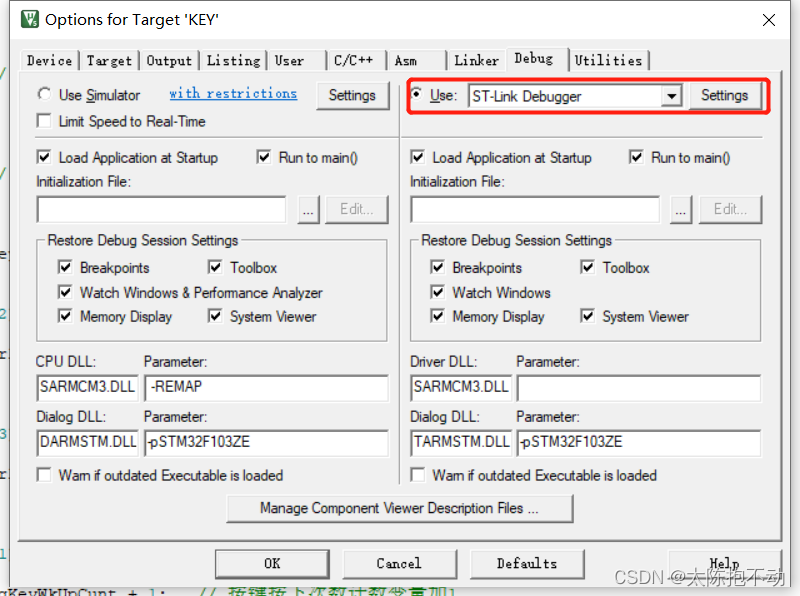Browse debugger initialization file with ... button
The image size is (800, 596).
[681, 209]
